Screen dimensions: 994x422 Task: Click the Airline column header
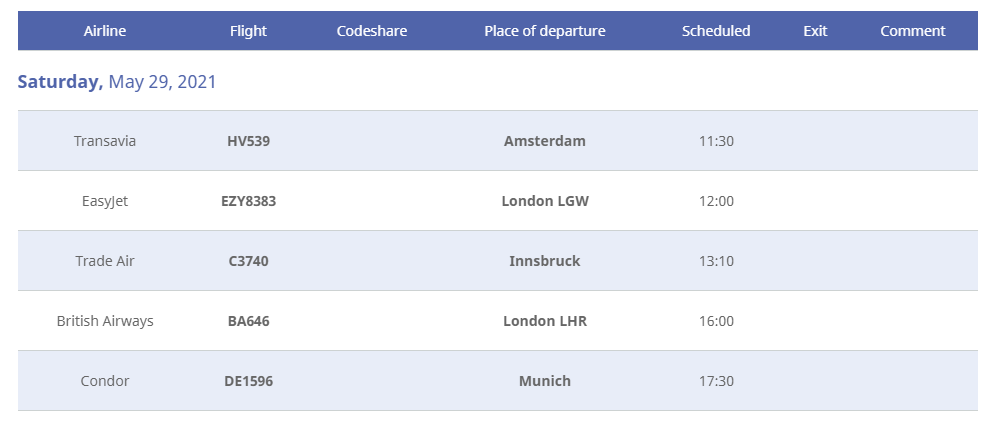[105, 31]
